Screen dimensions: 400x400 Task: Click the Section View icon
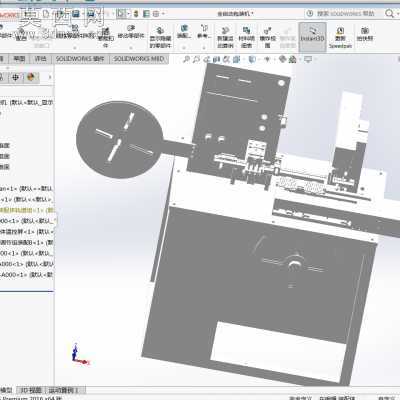217,59
